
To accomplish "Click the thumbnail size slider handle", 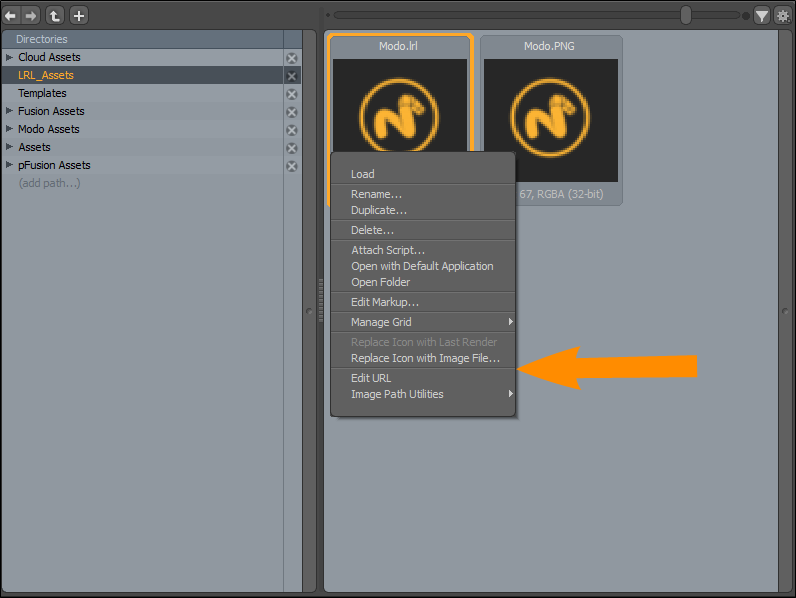I will [x=686, y=15].
